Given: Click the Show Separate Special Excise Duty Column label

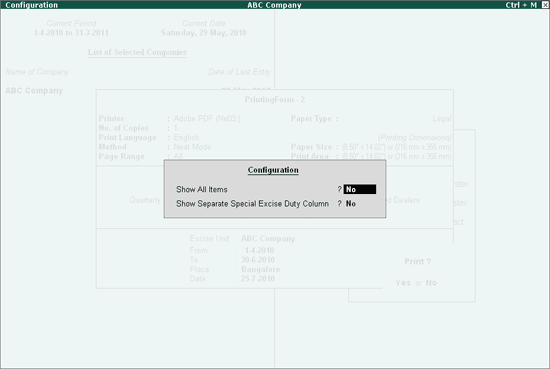Looking at the screenshot, I should point(253,204).
